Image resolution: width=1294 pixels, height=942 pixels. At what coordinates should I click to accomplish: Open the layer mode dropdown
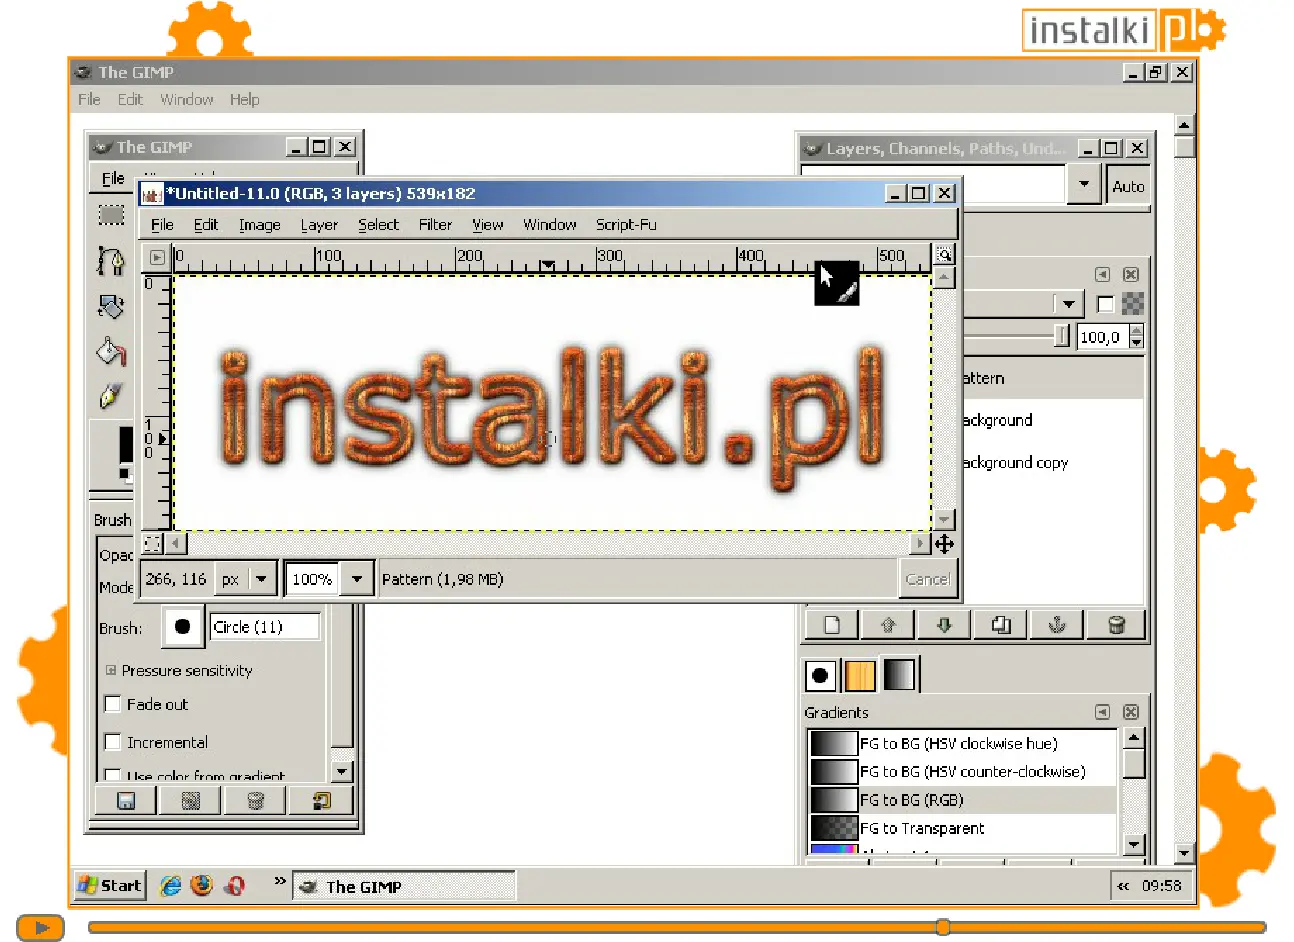(1069, 304)
